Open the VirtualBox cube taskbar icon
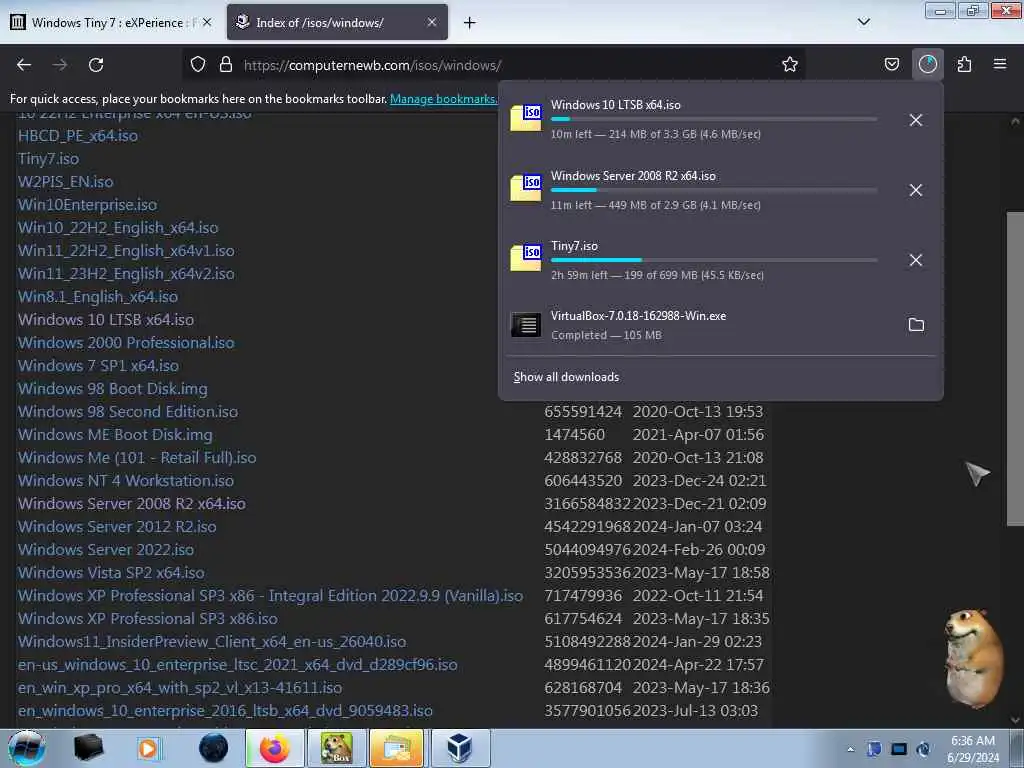Viewport: 1024px width, 768px height. (x=460, y=748)
